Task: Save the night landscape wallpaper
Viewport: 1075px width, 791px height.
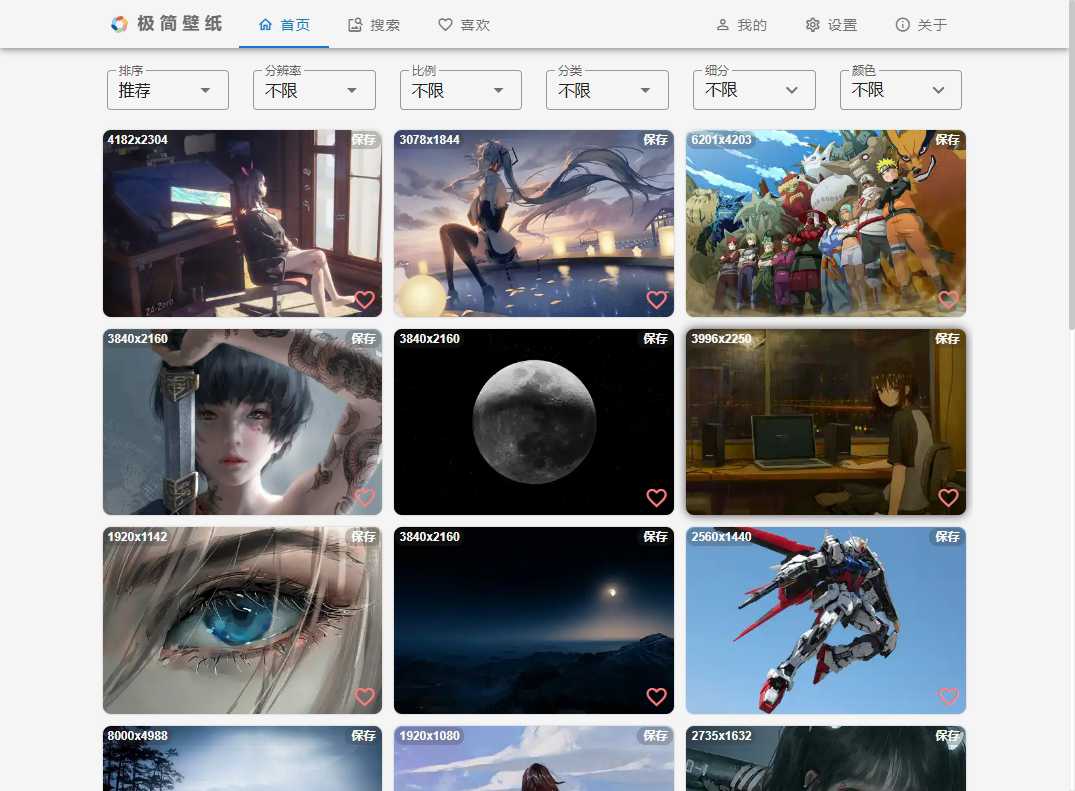Action: (x=655, y=537)
